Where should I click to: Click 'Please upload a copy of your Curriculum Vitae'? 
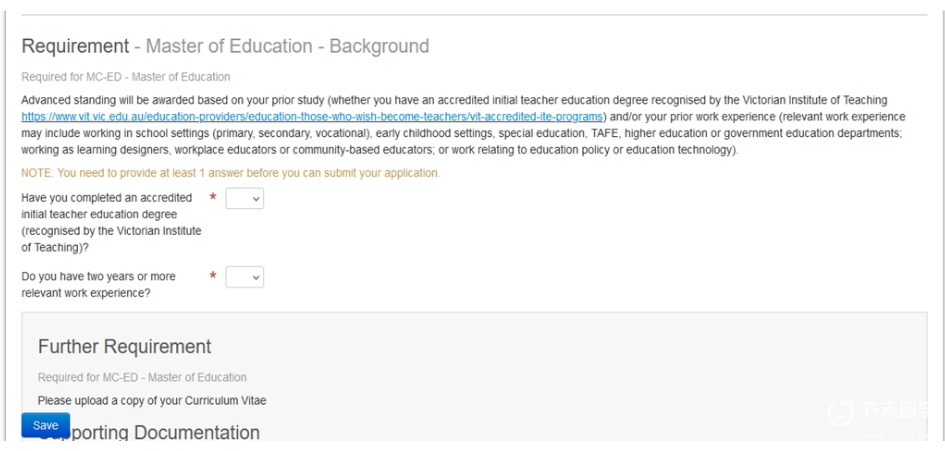click(x=152, y=400)
